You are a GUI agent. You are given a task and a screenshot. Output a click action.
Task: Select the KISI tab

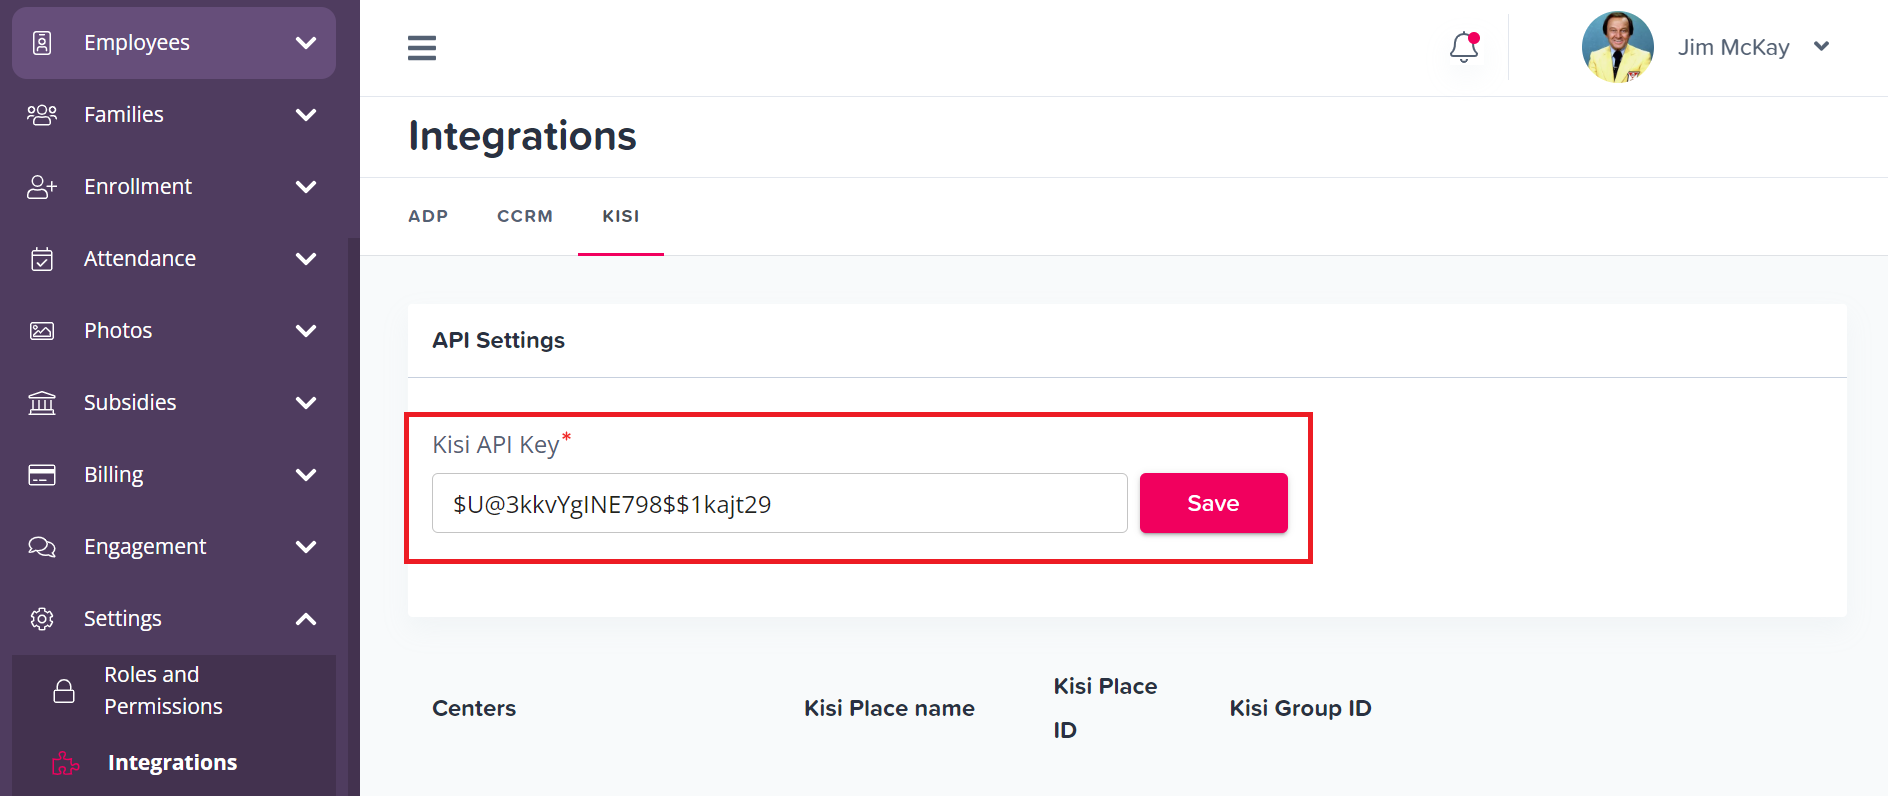pos(621,216)
